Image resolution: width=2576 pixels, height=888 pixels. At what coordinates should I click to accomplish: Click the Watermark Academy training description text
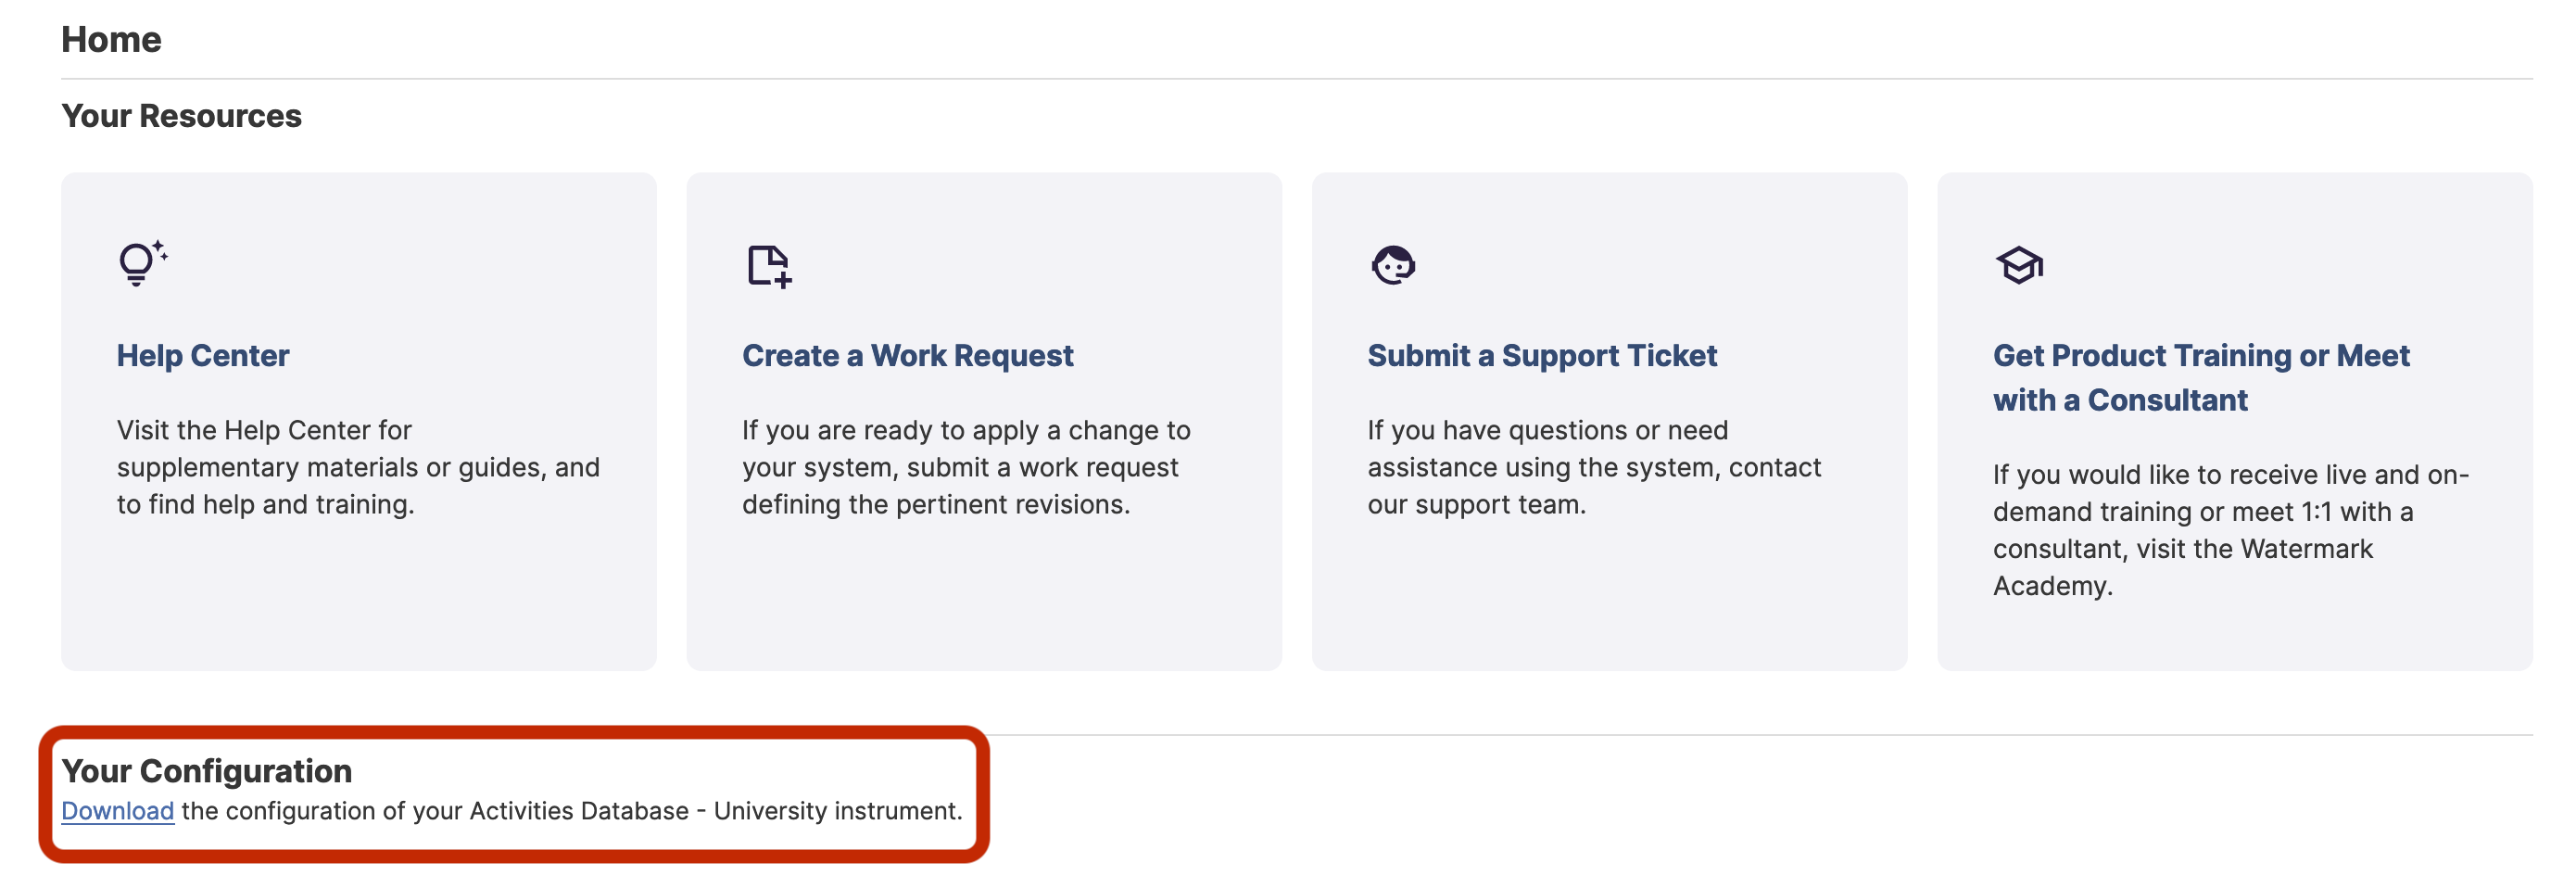2229,529
